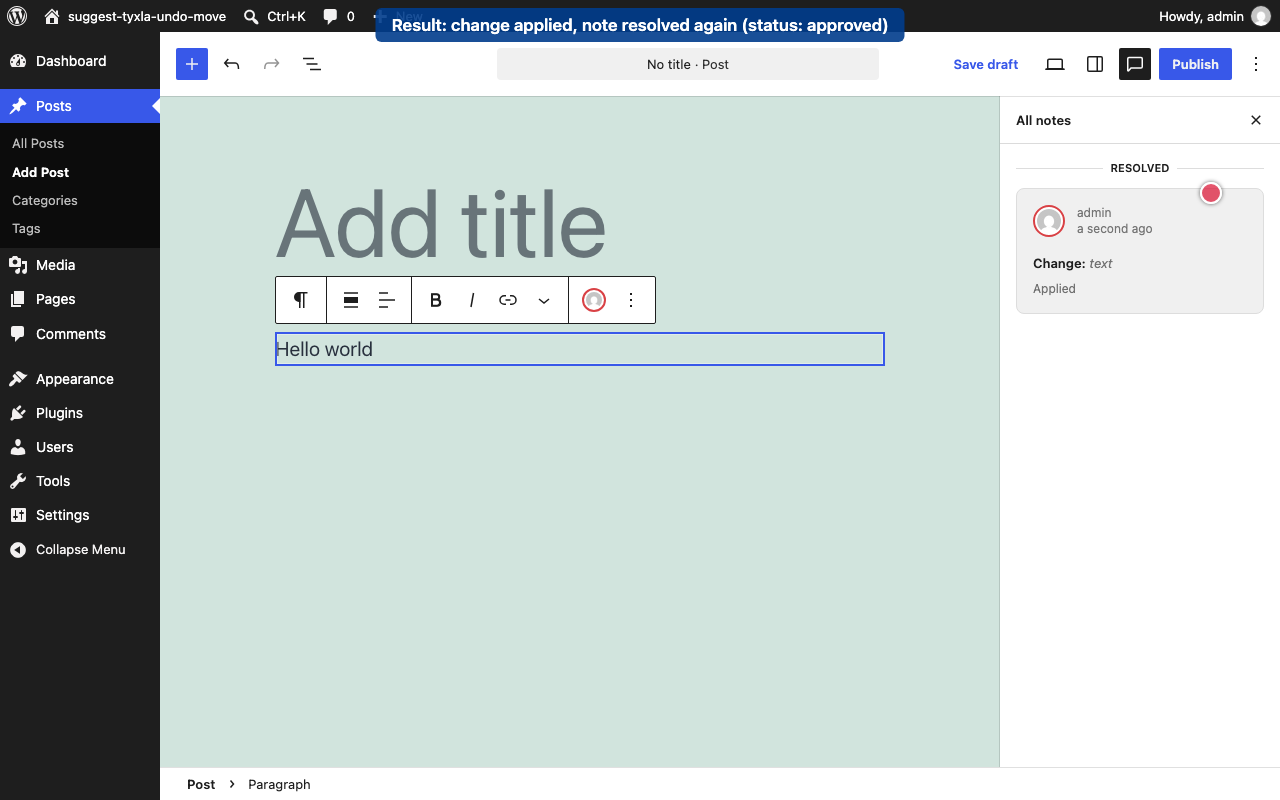Select the resolved admin note card
Viewport: 1280px width, 800px height.
(1140, 251)
